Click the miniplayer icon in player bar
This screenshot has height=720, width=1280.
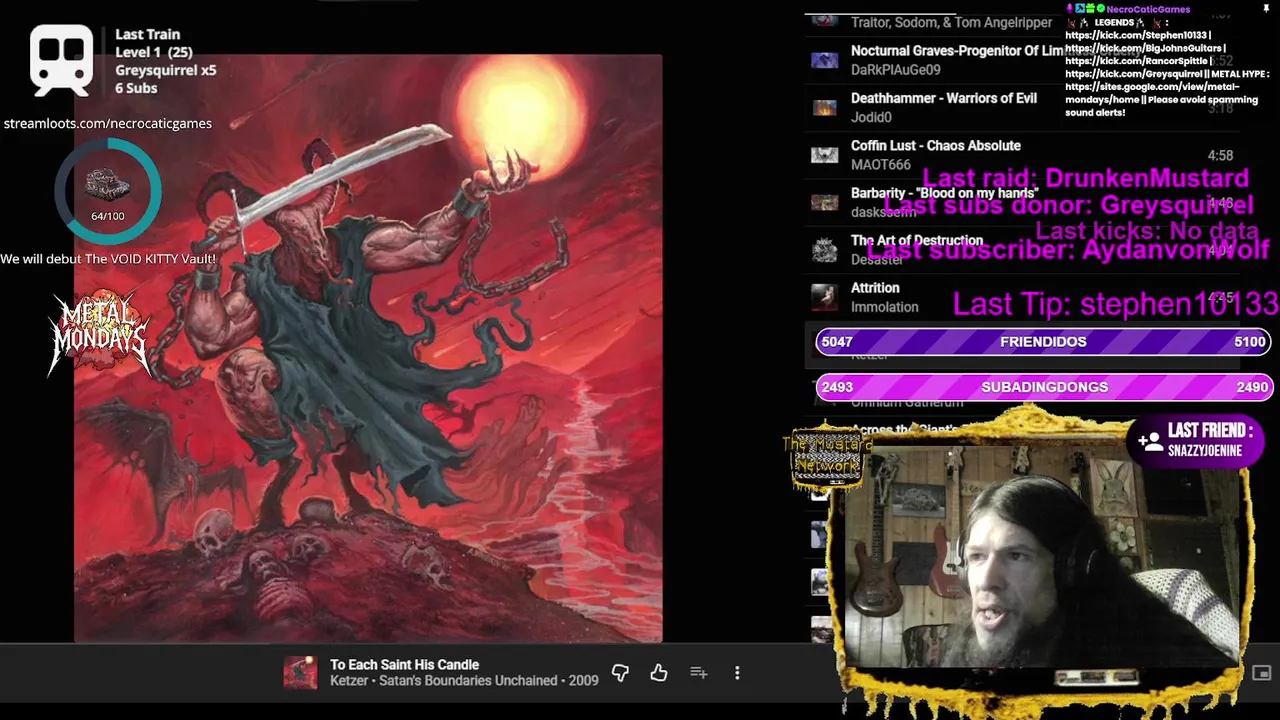point(1261,673)
